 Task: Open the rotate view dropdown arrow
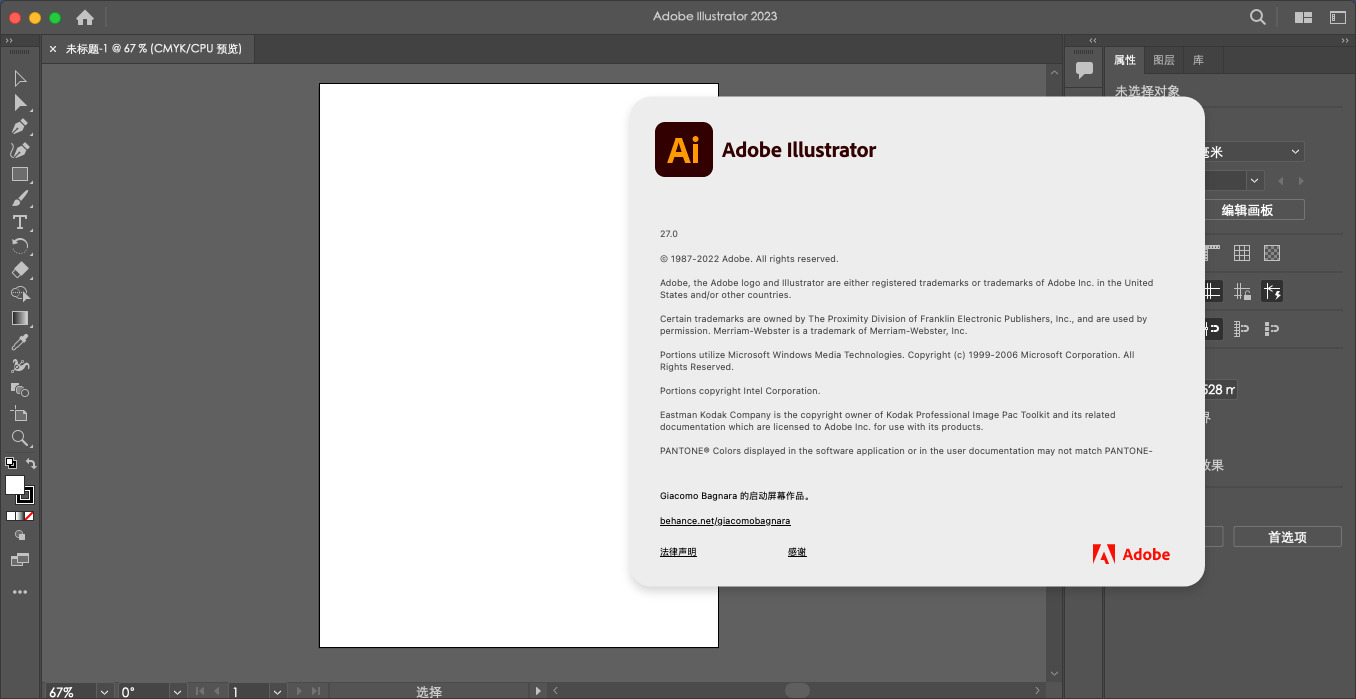tap(177, 691)
